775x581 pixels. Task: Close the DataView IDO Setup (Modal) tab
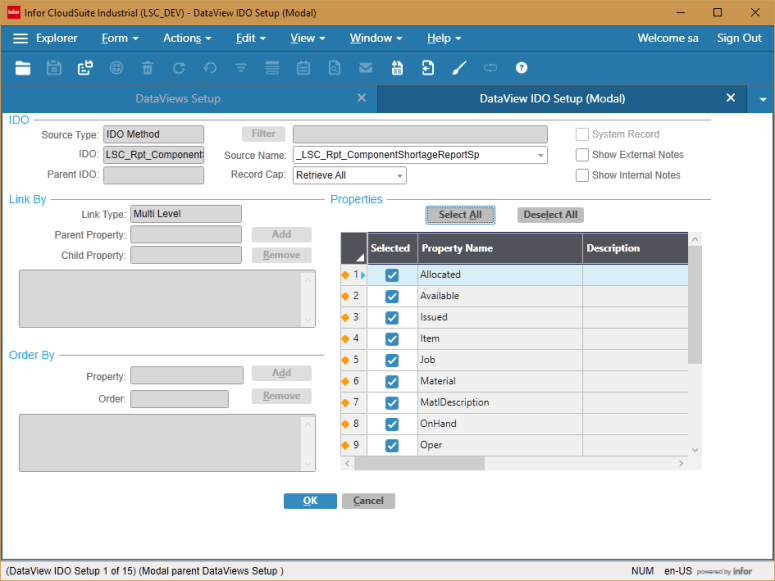(x=731, y=98)
